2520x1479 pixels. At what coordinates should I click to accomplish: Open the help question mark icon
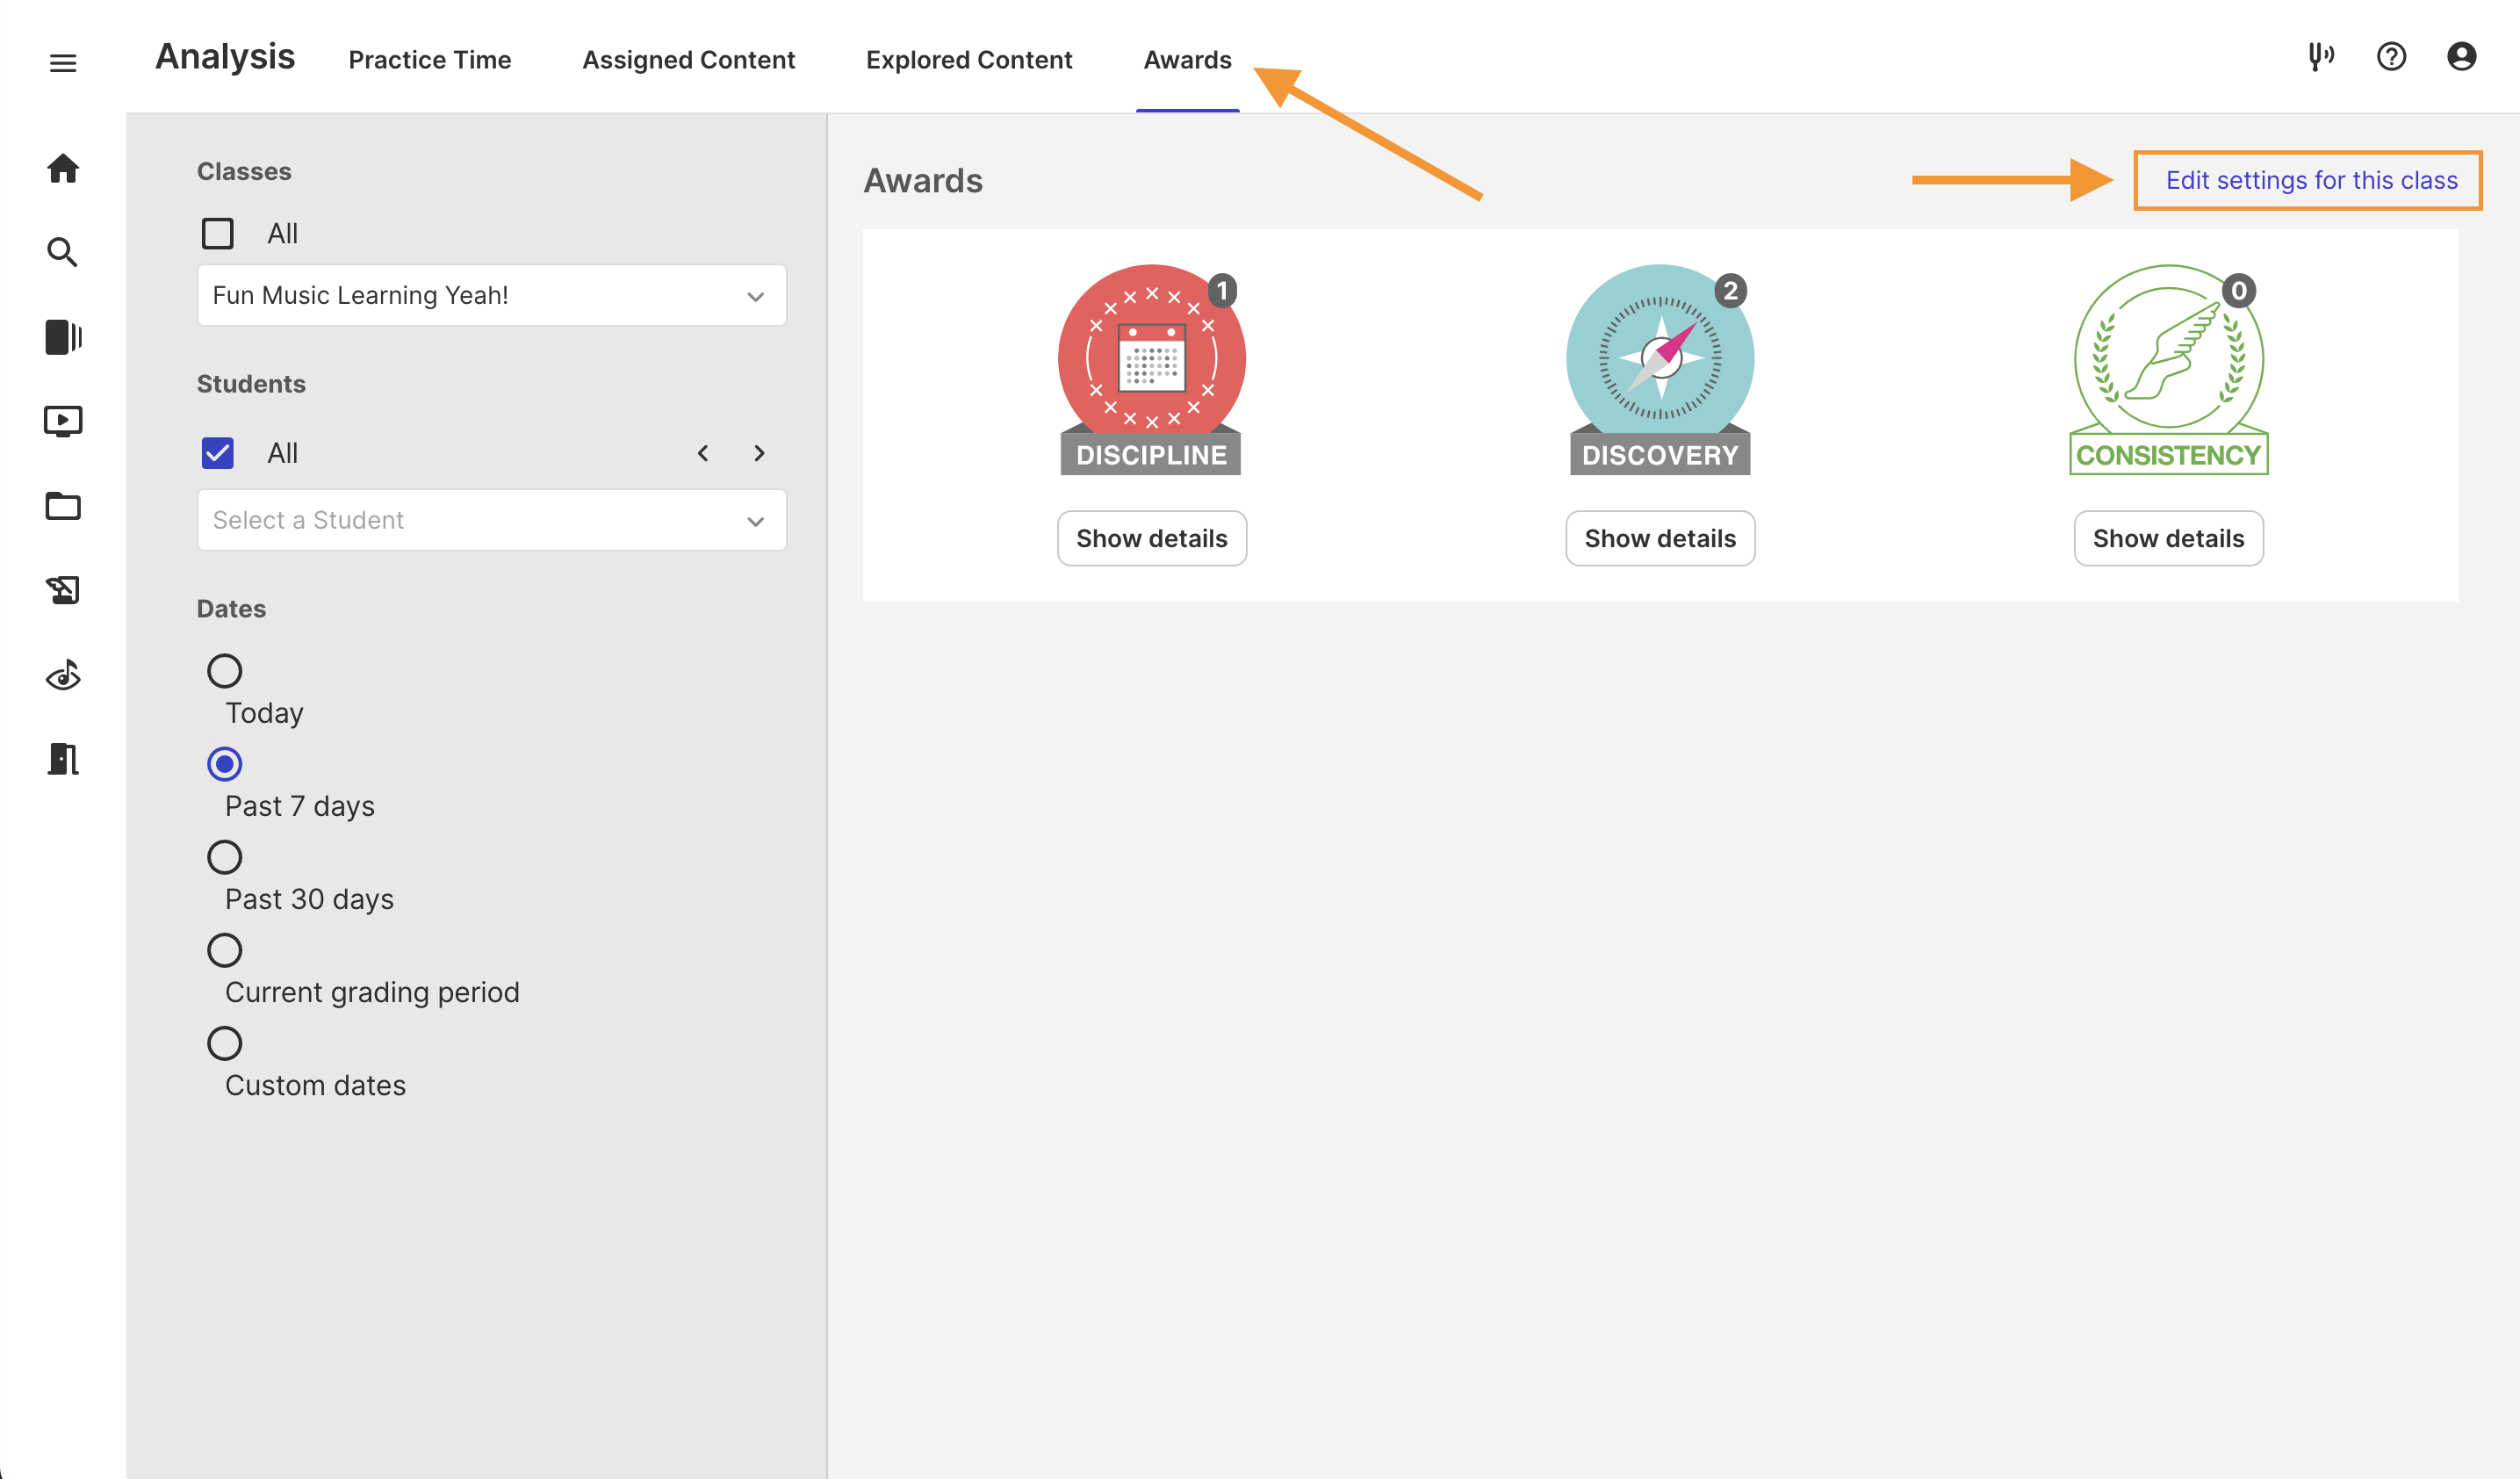[2391, 57]
